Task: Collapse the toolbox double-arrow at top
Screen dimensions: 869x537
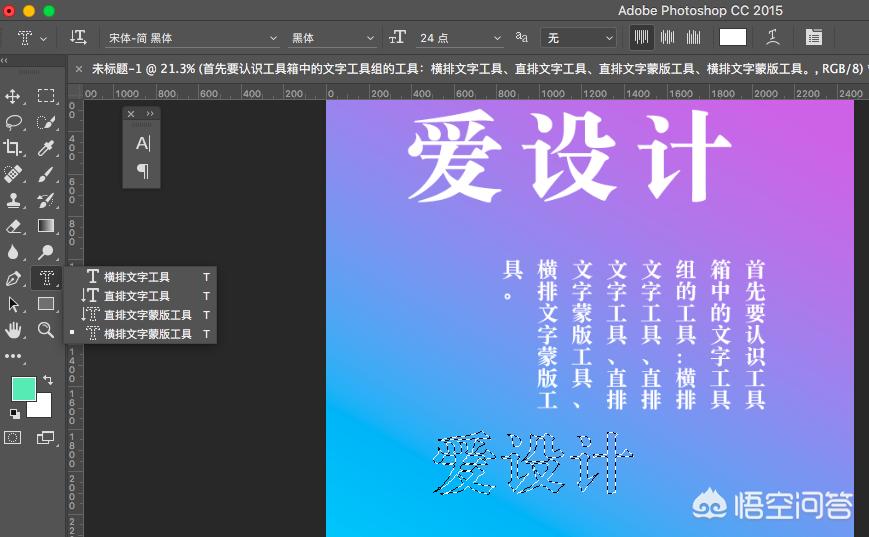Action: click(4, 60)
